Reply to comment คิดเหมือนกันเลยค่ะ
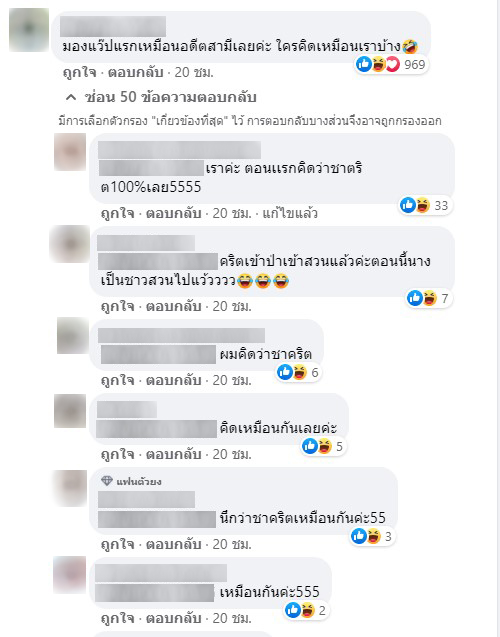 tap(173, 454)
